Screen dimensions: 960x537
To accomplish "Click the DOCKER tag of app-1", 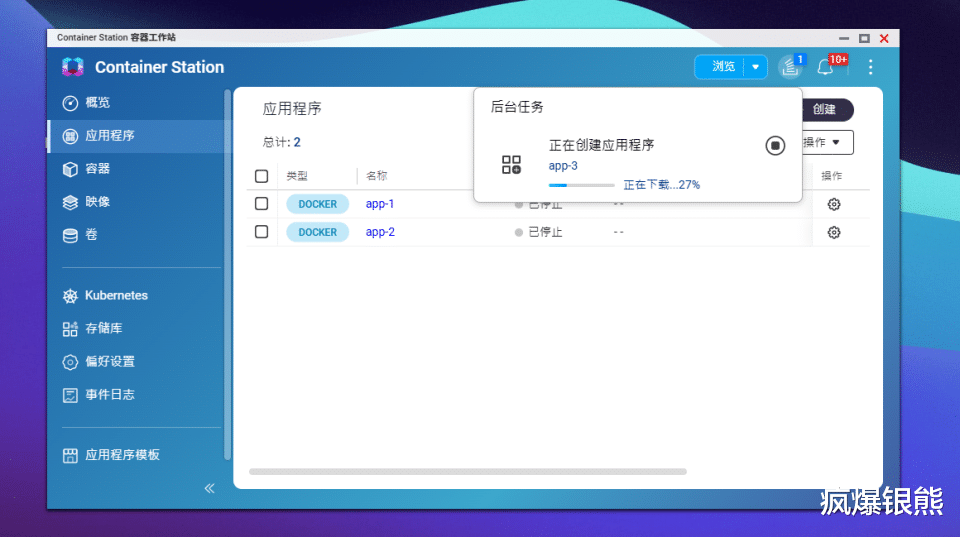I will tap(317, 204).
